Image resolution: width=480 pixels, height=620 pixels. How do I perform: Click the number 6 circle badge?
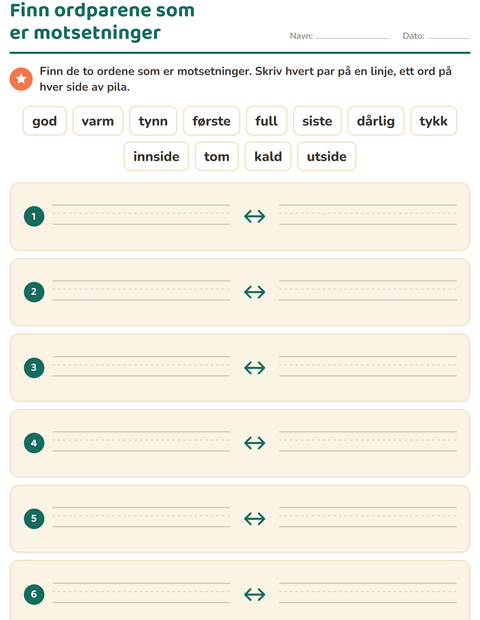[x=34, y=594]
